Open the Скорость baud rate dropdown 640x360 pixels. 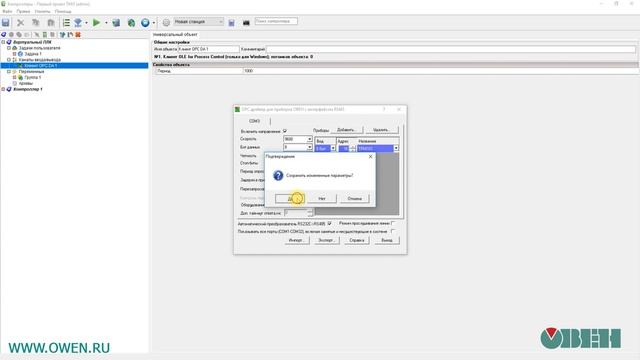(x=309, y=139)
